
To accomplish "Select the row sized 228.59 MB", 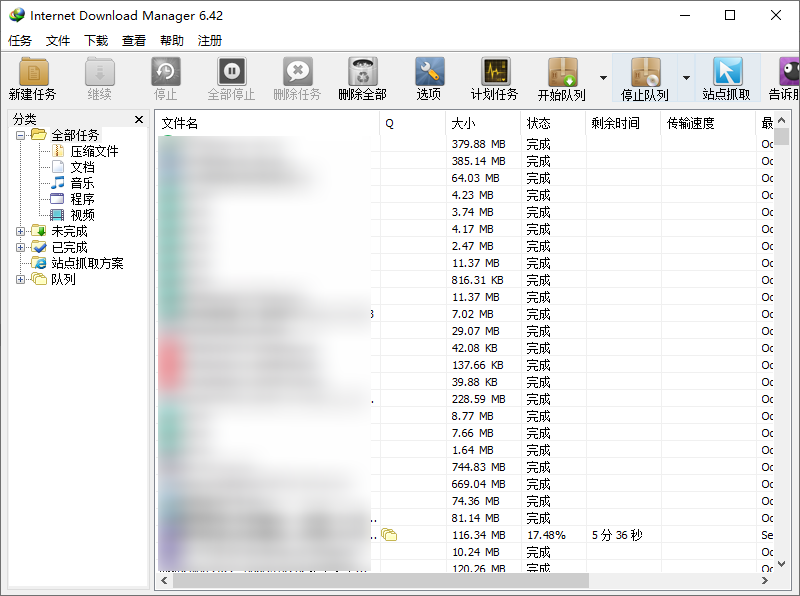I will [465, 399].
